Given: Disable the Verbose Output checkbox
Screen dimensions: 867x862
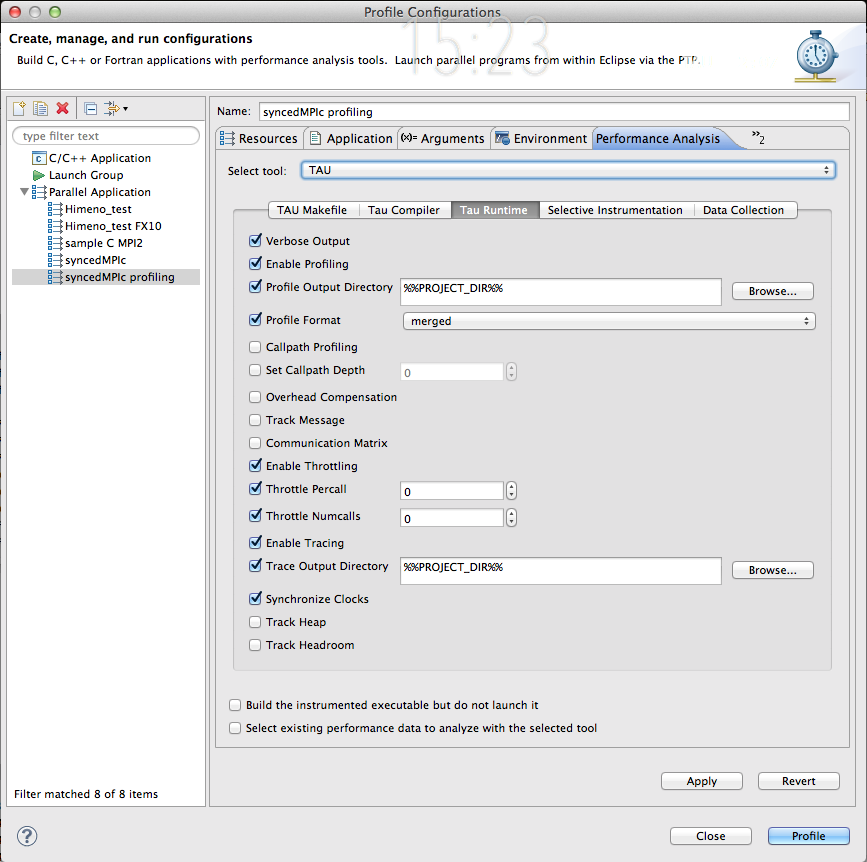Looking at the screenshot, I should point(255,241).
